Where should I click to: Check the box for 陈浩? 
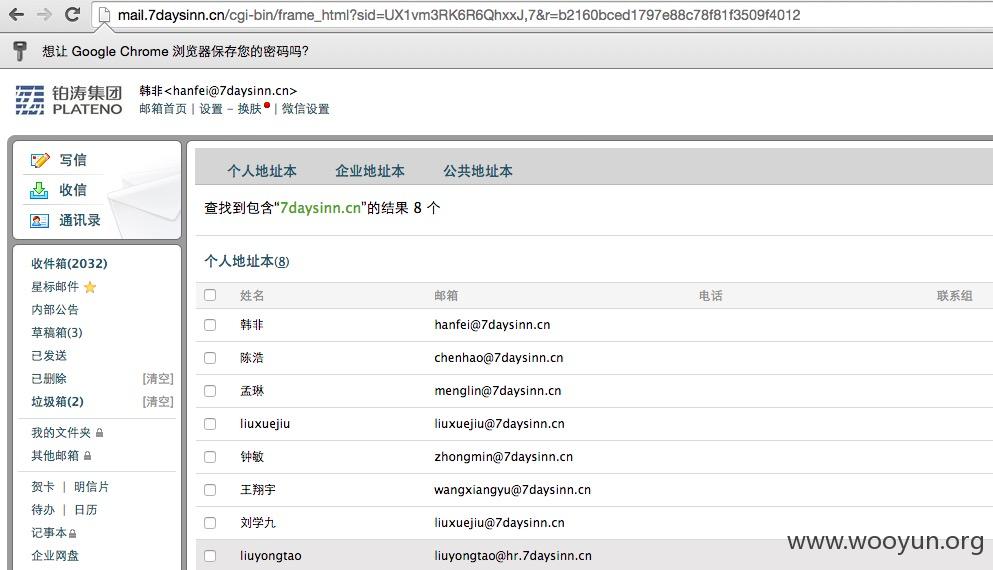pyautogui.click(x=210, y=358)
